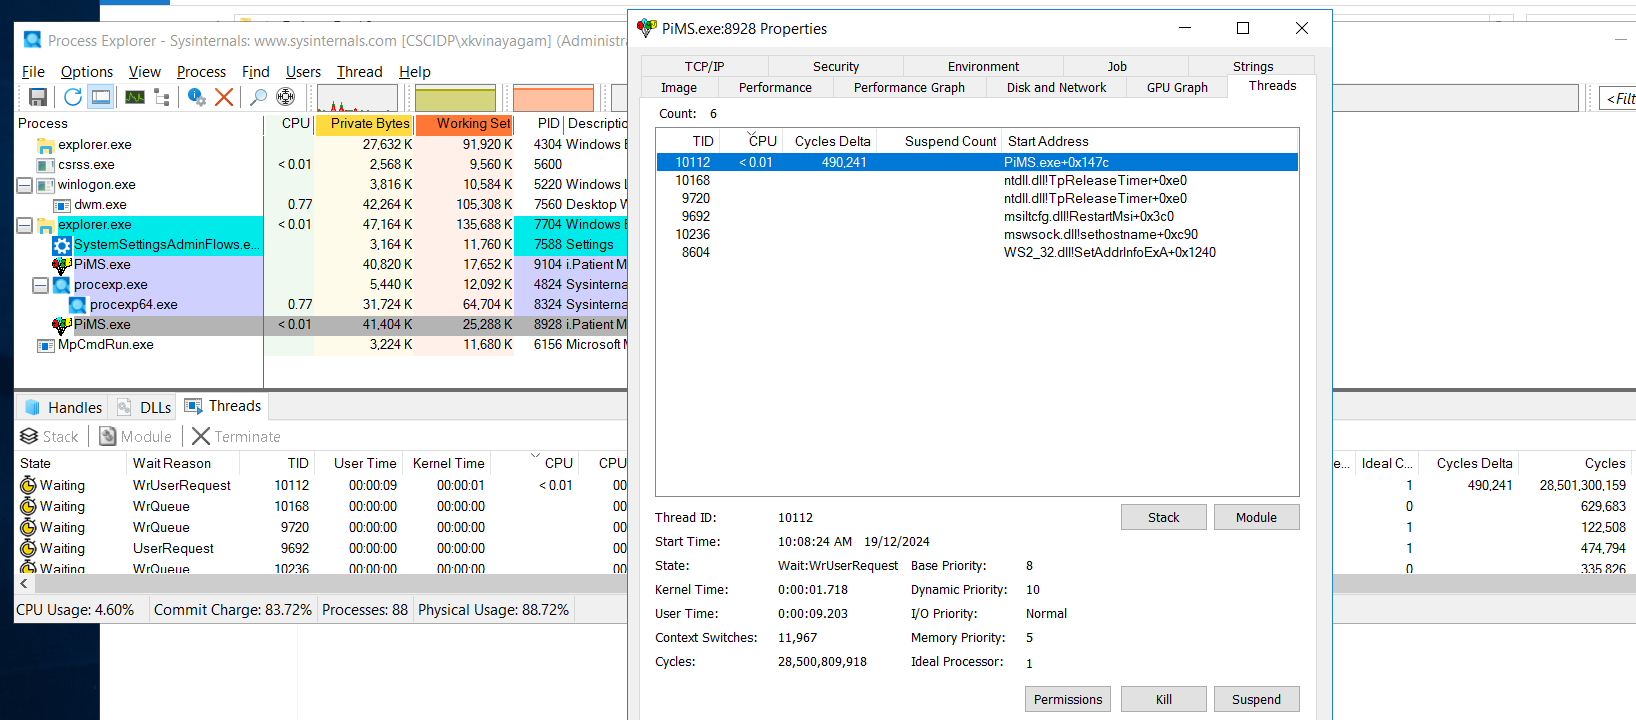Image resolution: width=1636 pixels, height=720 pixels.
Task: Click the physical memory orange mini graph
Action: coord(553,98)
